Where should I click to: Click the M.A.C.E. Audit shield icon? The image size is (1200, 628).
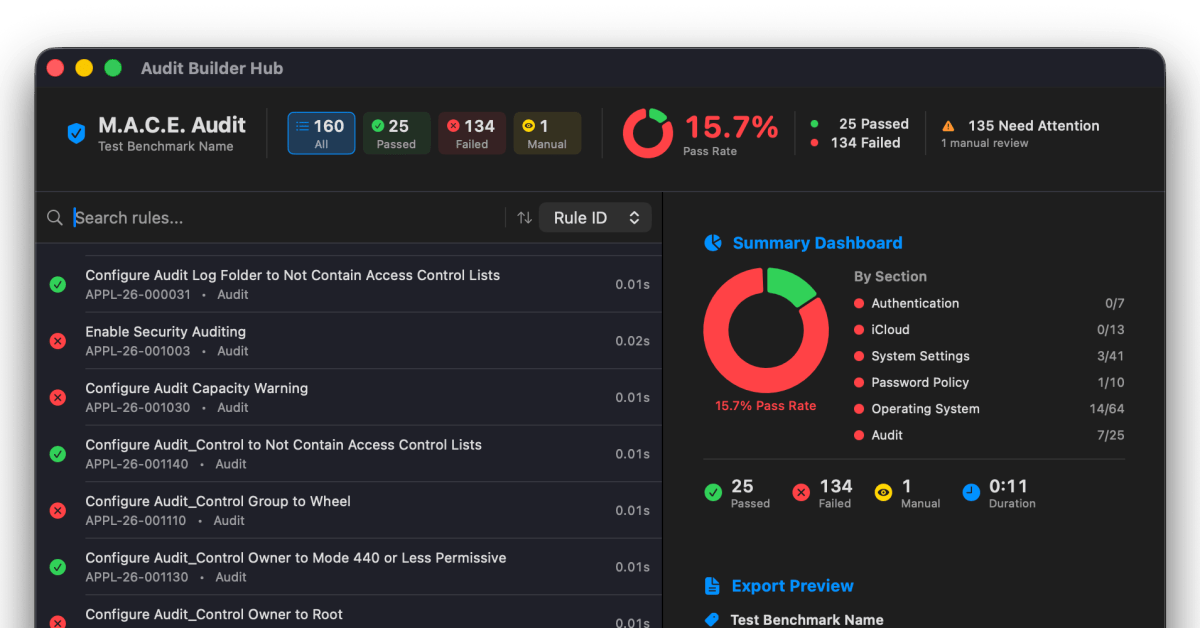click(x=76, y=134)
